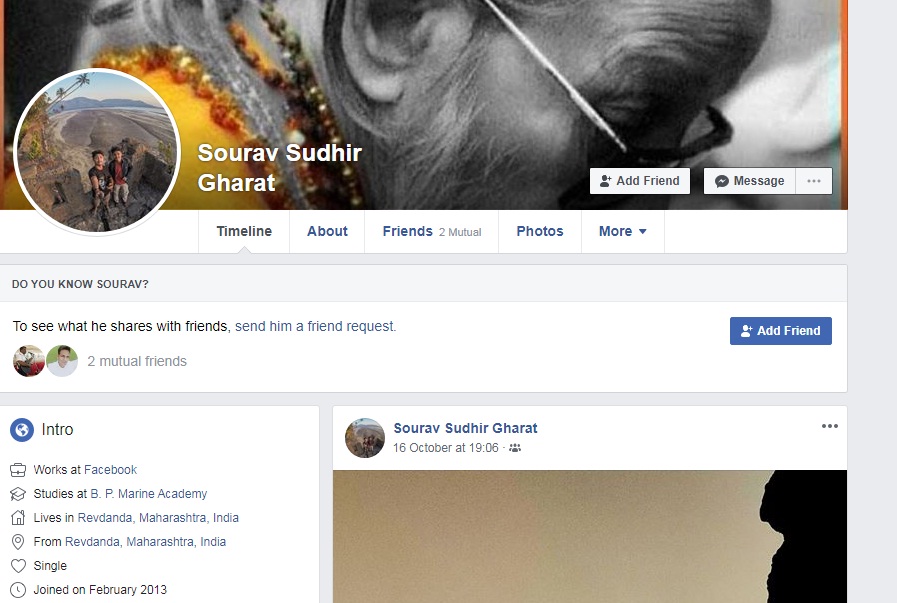Click the circular profile picture
The width and height of the screenshot is (897, 603).
[97, 152]
